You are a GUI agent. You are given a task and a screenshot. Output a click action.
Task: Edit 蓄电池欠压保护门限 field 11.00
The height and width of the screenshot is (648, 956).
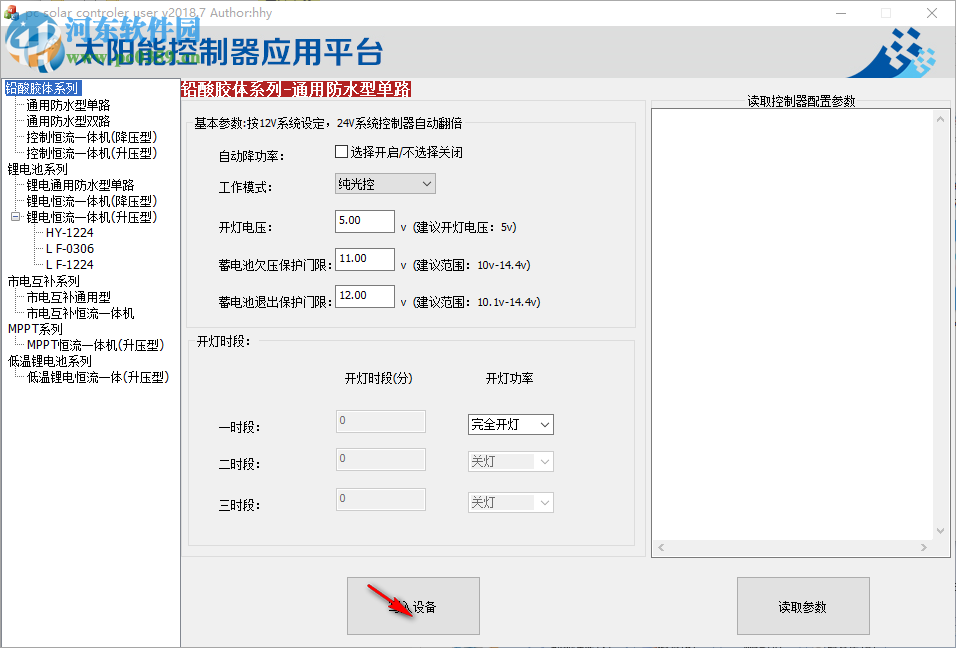pos(365,258)
